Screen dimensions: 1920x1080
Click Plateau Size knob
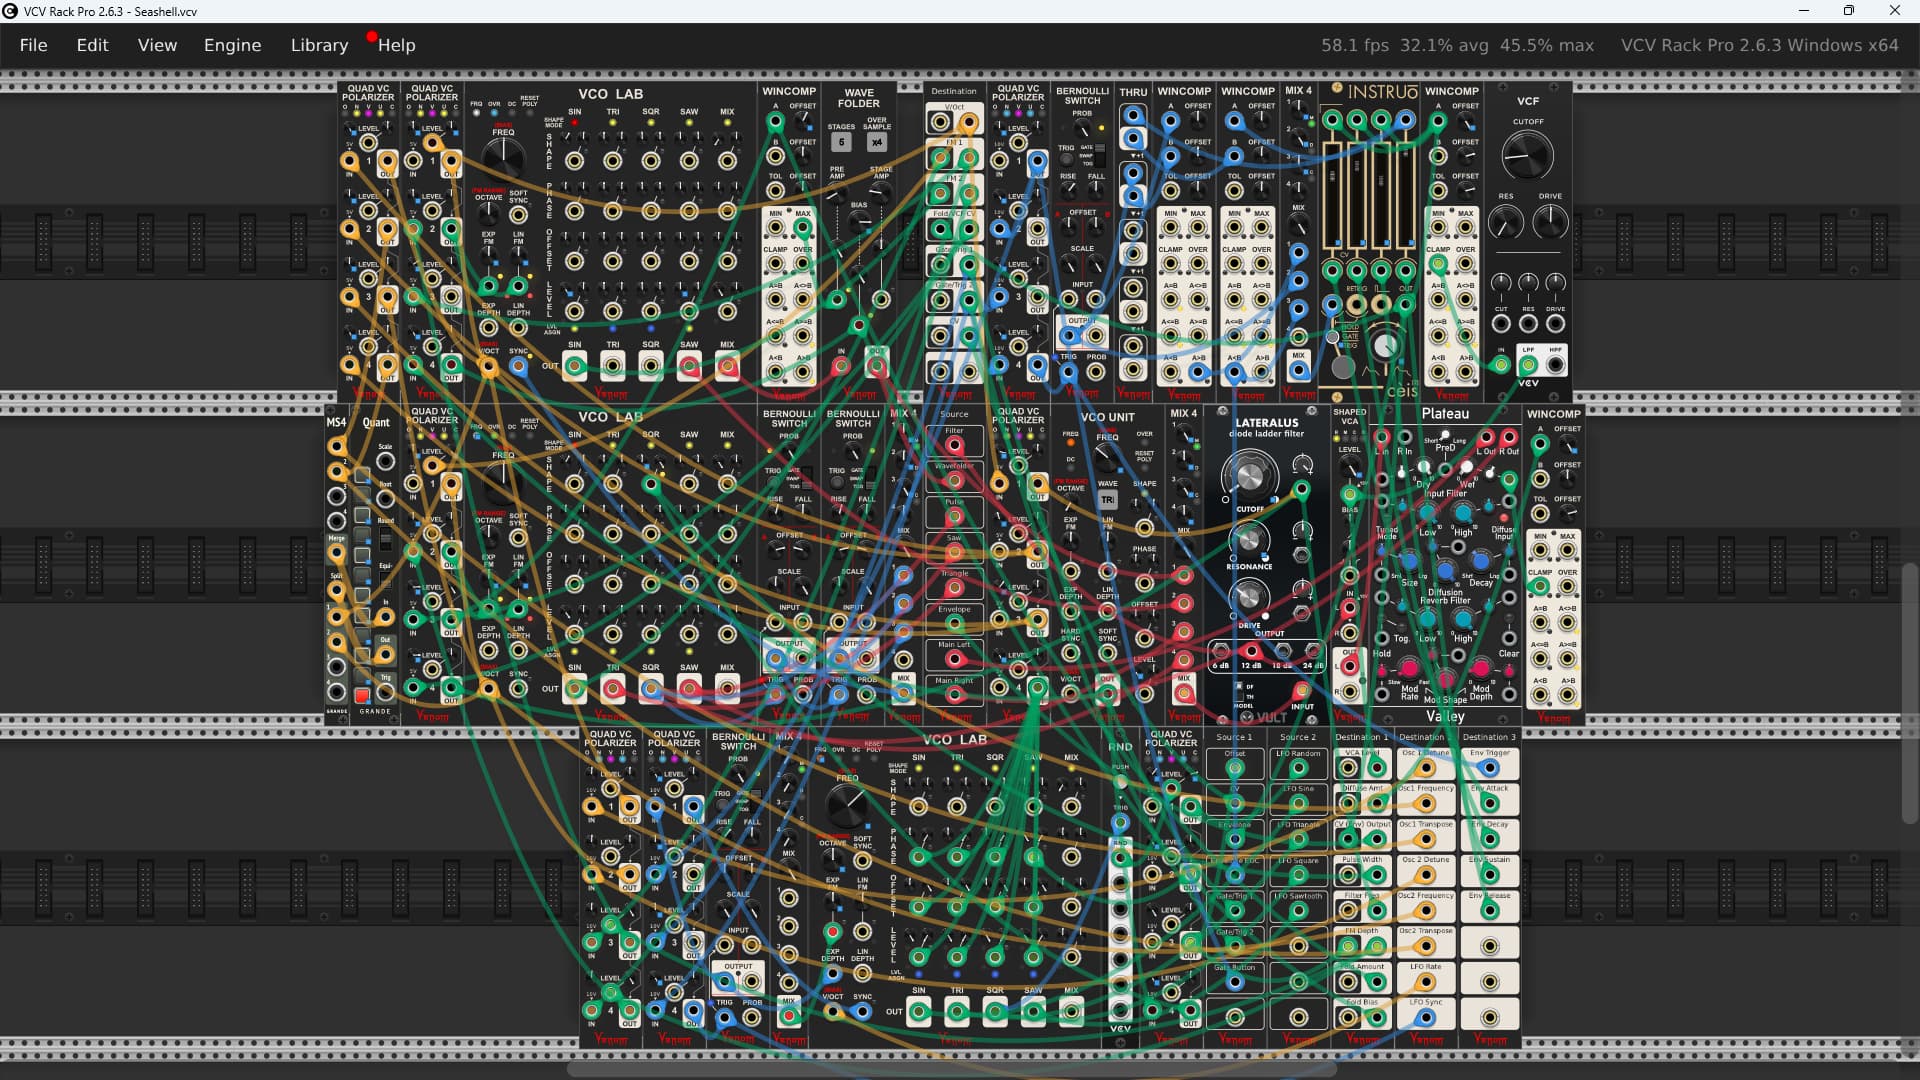point(1410,560)
